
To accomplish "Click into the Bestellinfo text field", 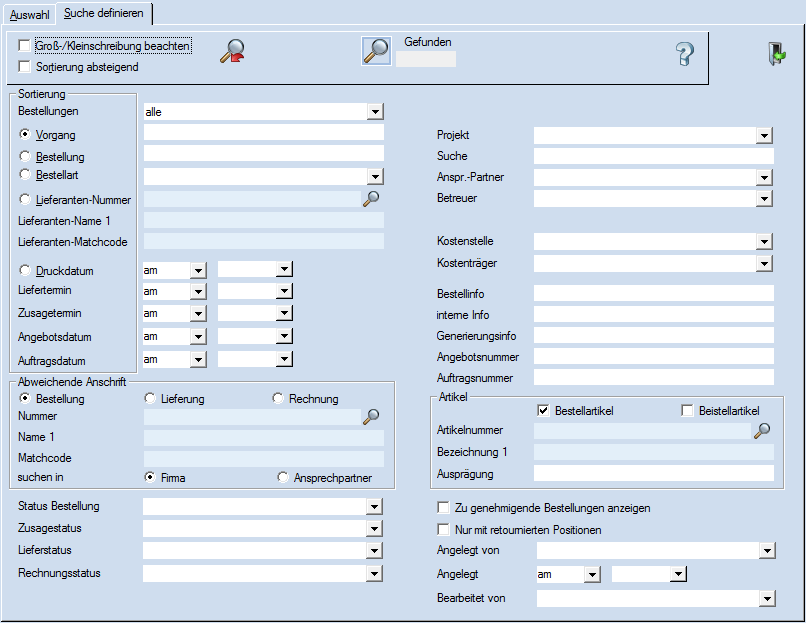I will tap(653, 294).
